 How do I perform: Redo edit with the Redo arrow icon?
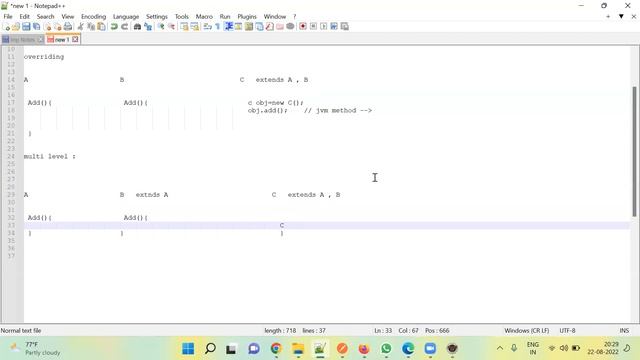pyautogui.click(x=124, y=27)
